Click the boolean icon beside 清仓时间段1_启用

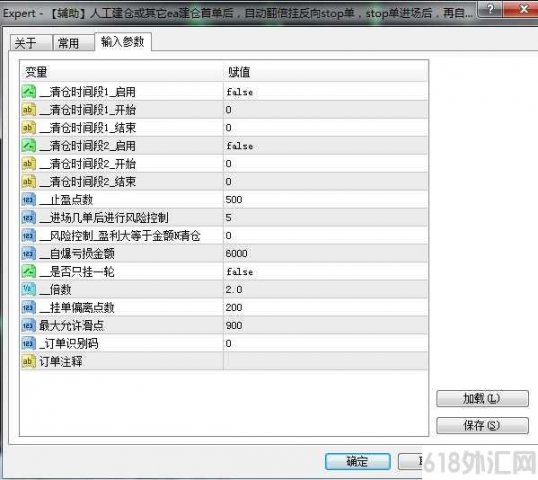(28, 92)
